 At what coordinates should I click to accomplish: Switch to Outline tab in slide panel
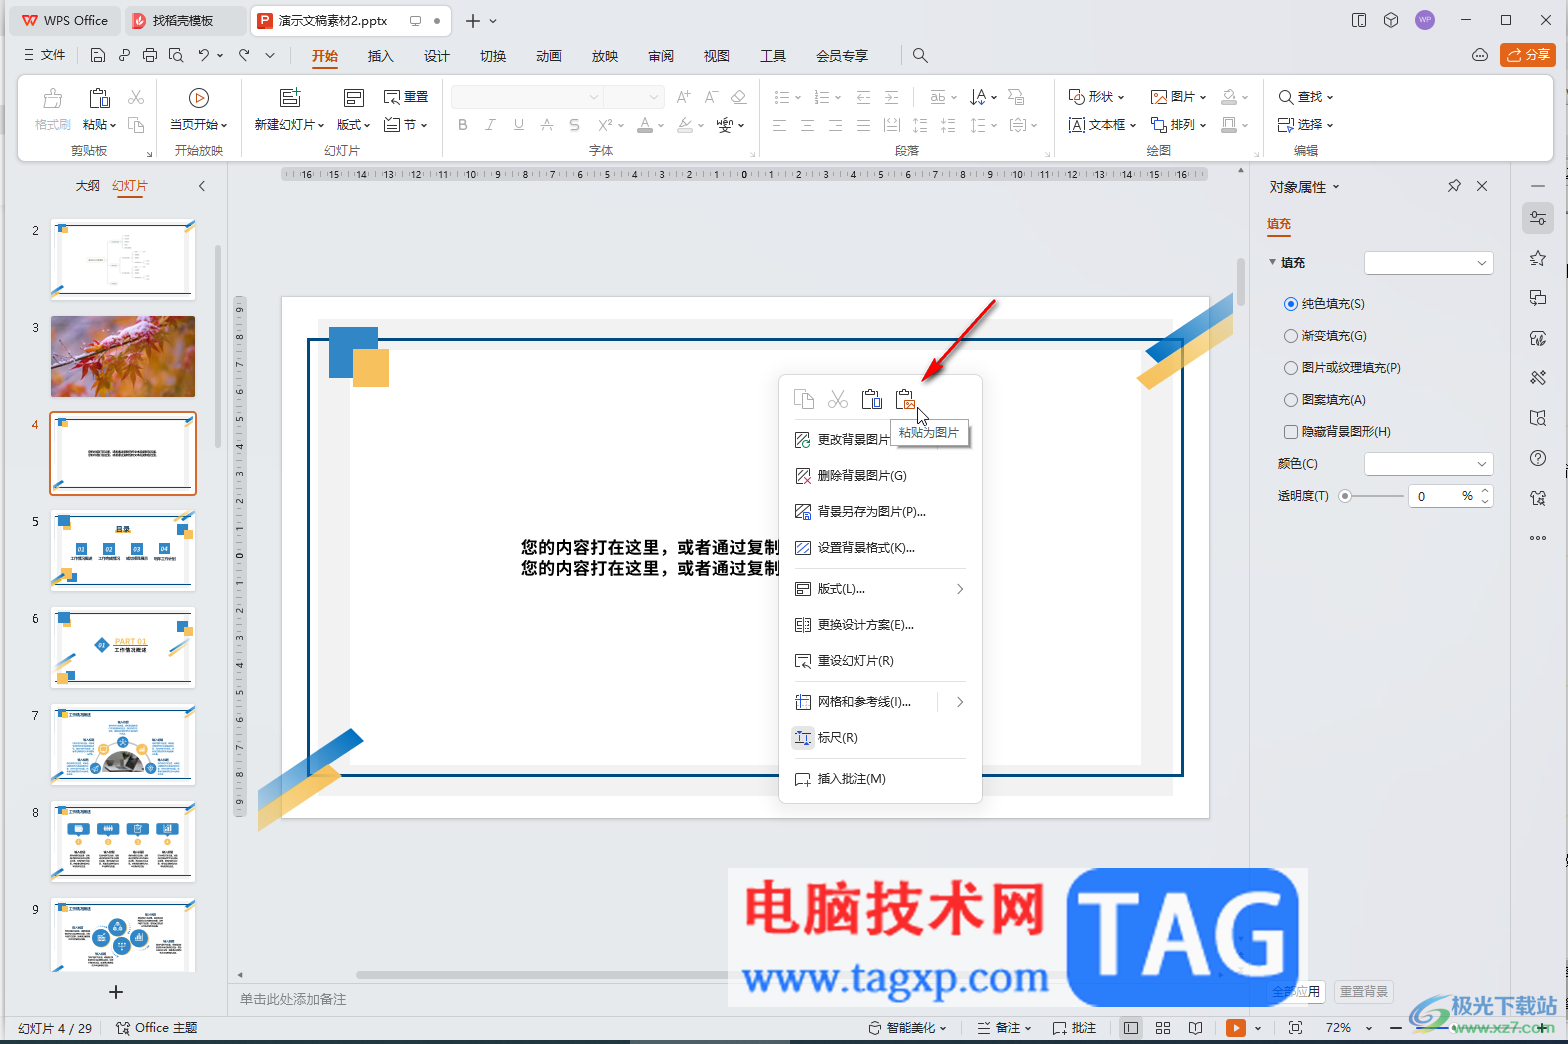point(88,186)
